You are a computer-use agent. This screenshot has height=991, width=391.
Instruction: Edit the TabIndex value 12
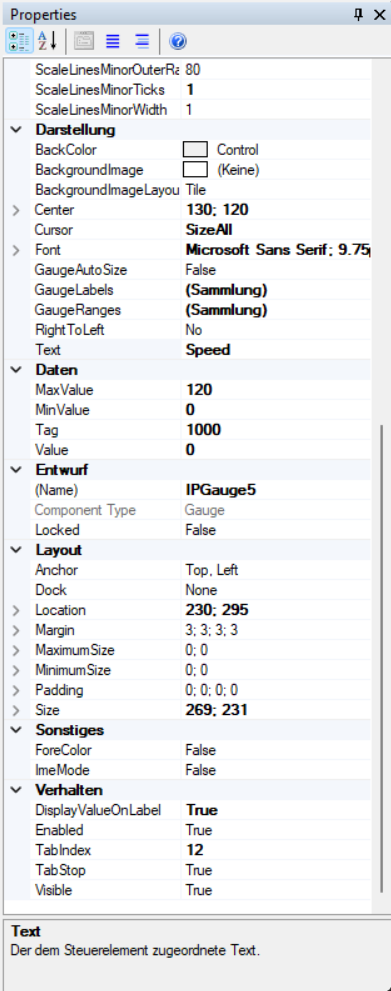pos(195,850)
